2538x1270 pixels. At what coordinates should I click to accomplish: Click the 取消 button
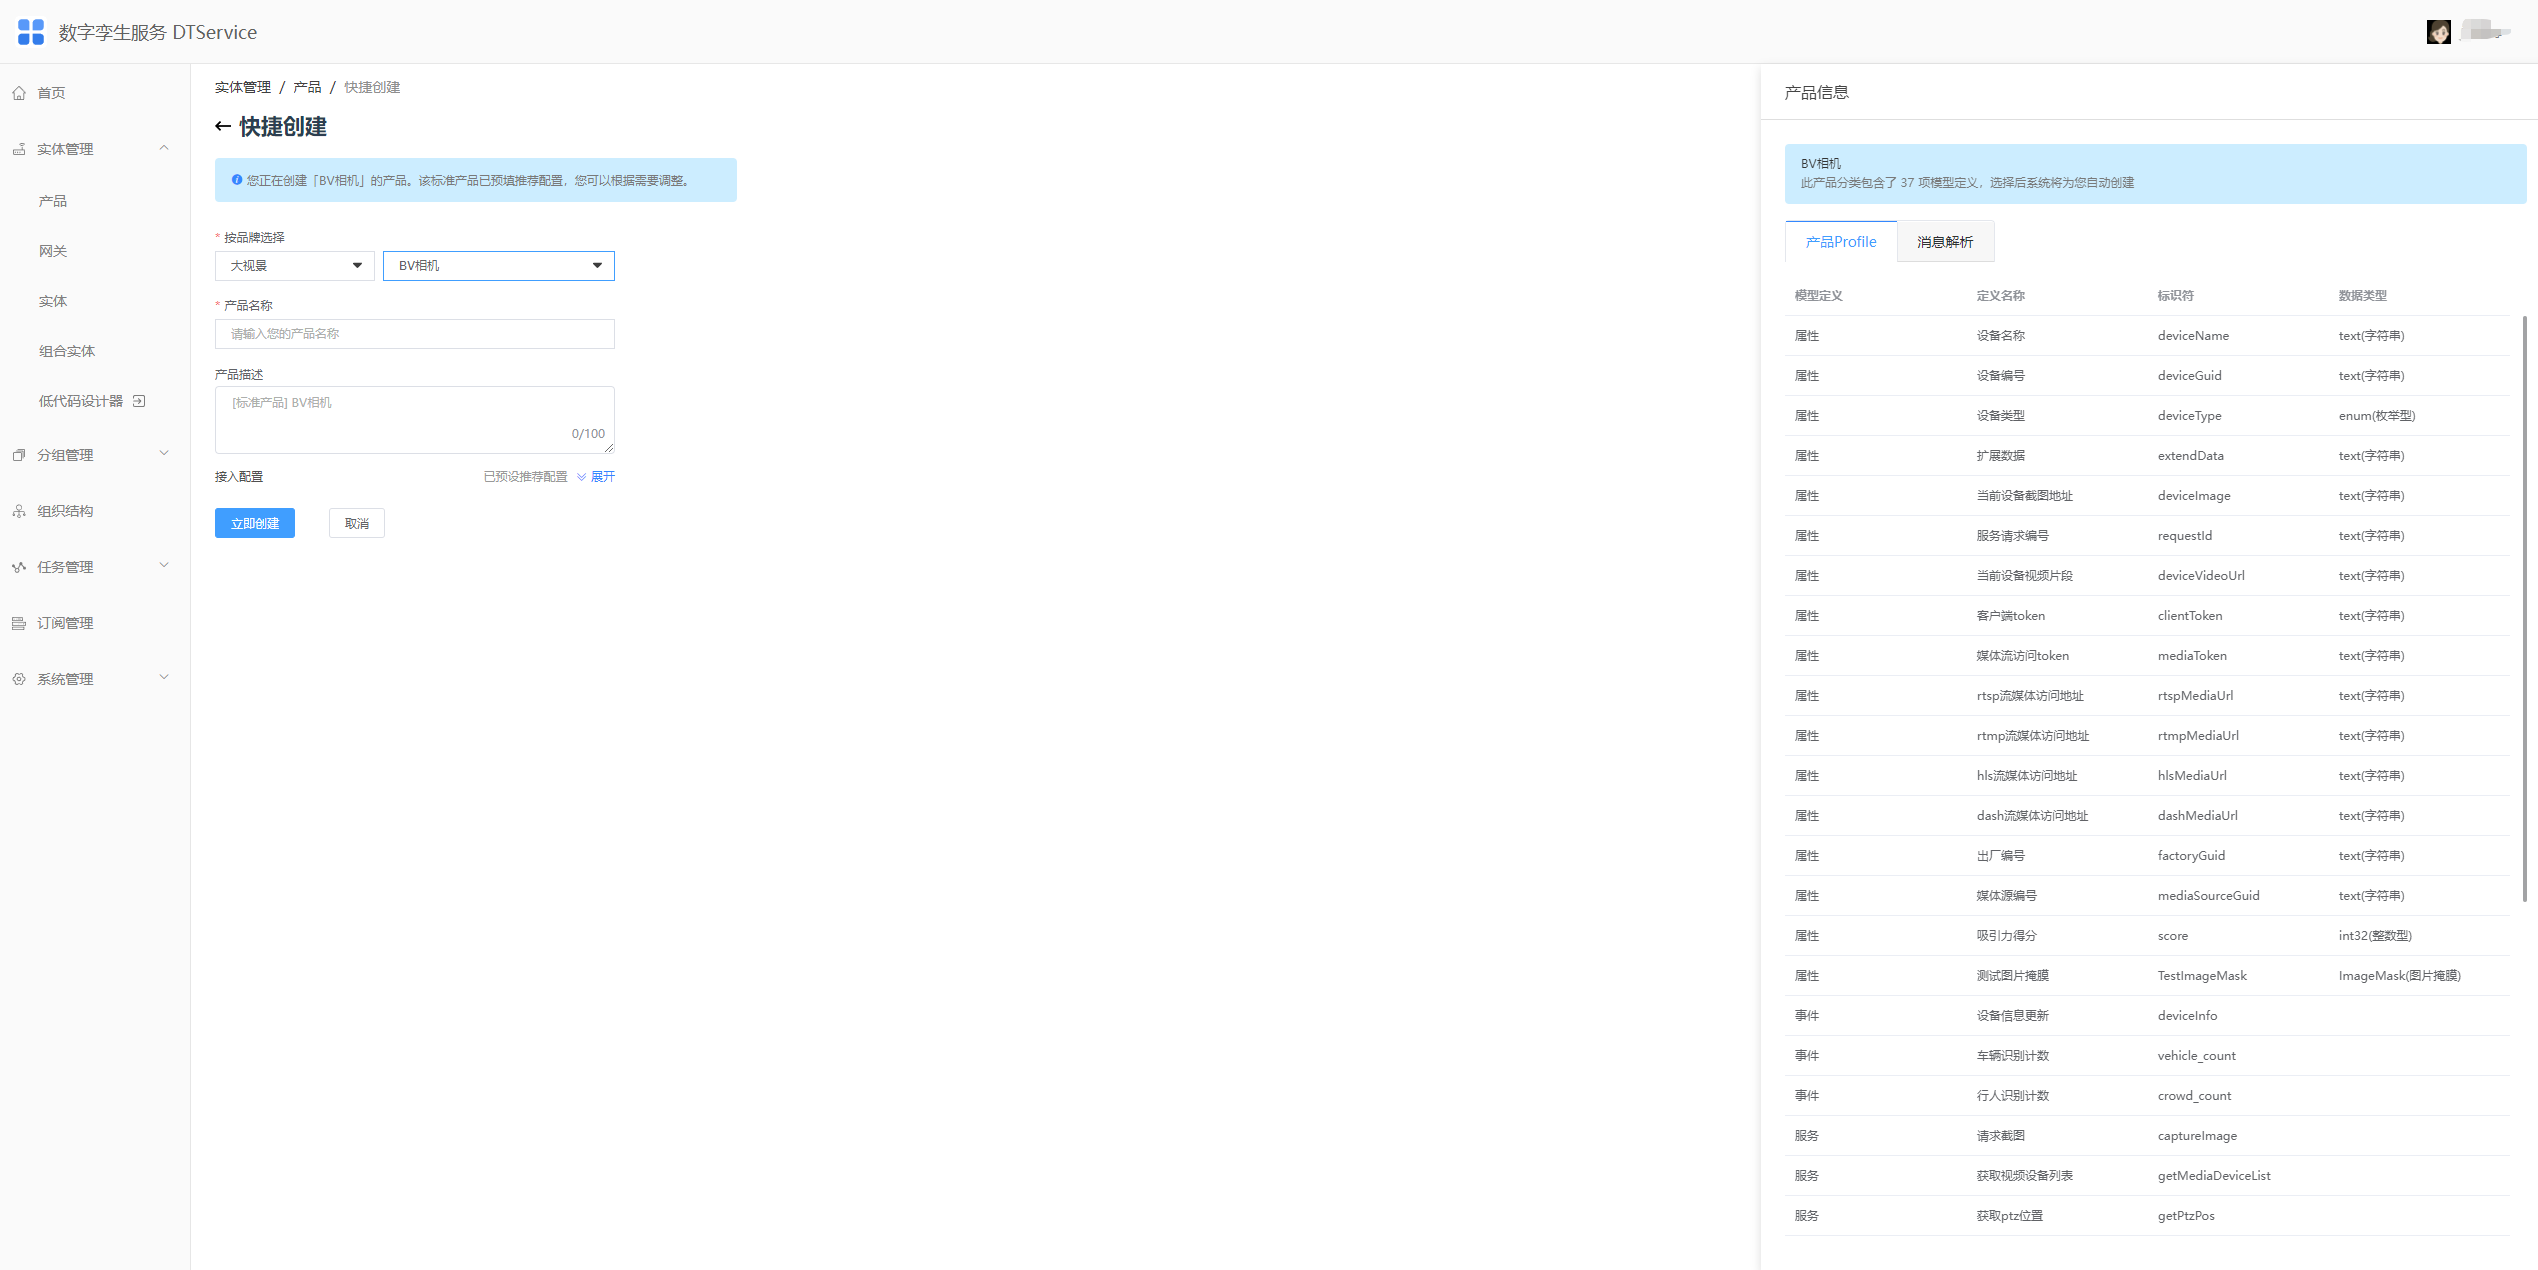click(357, 523)
